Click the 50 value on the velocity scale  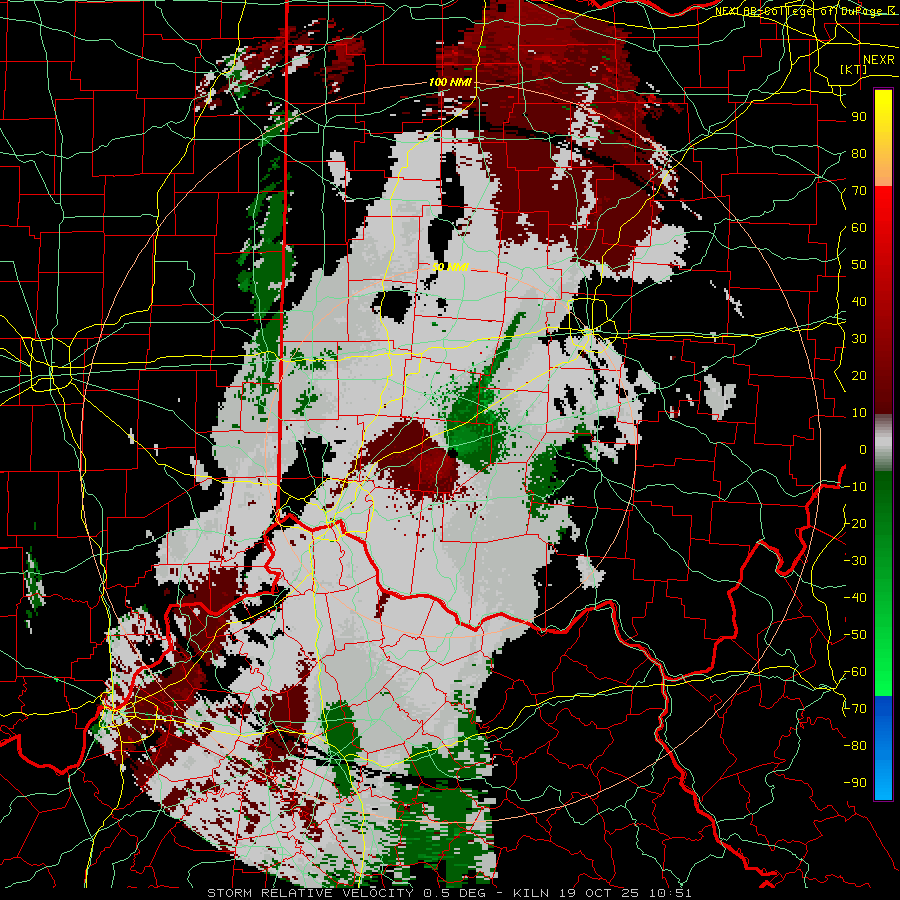point(859,265)
